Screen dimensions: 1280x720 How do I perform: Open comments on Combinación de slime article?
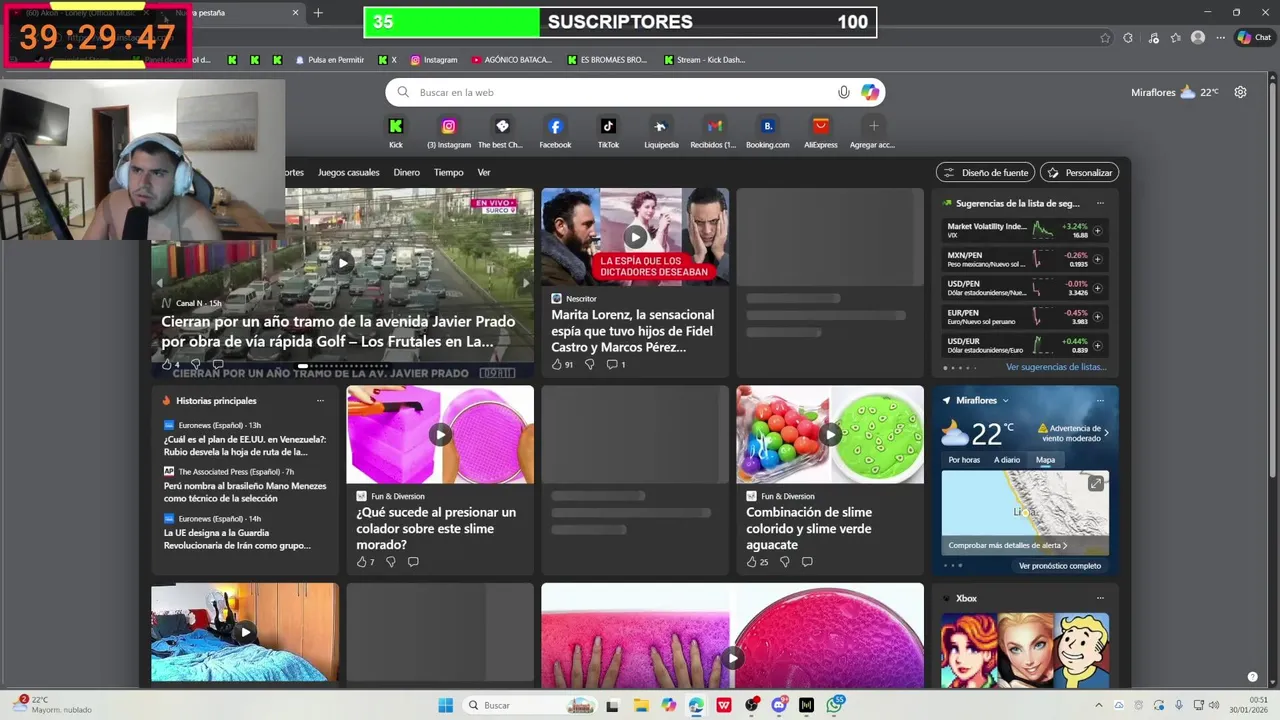pyautogui.click(x=807, y=562)
